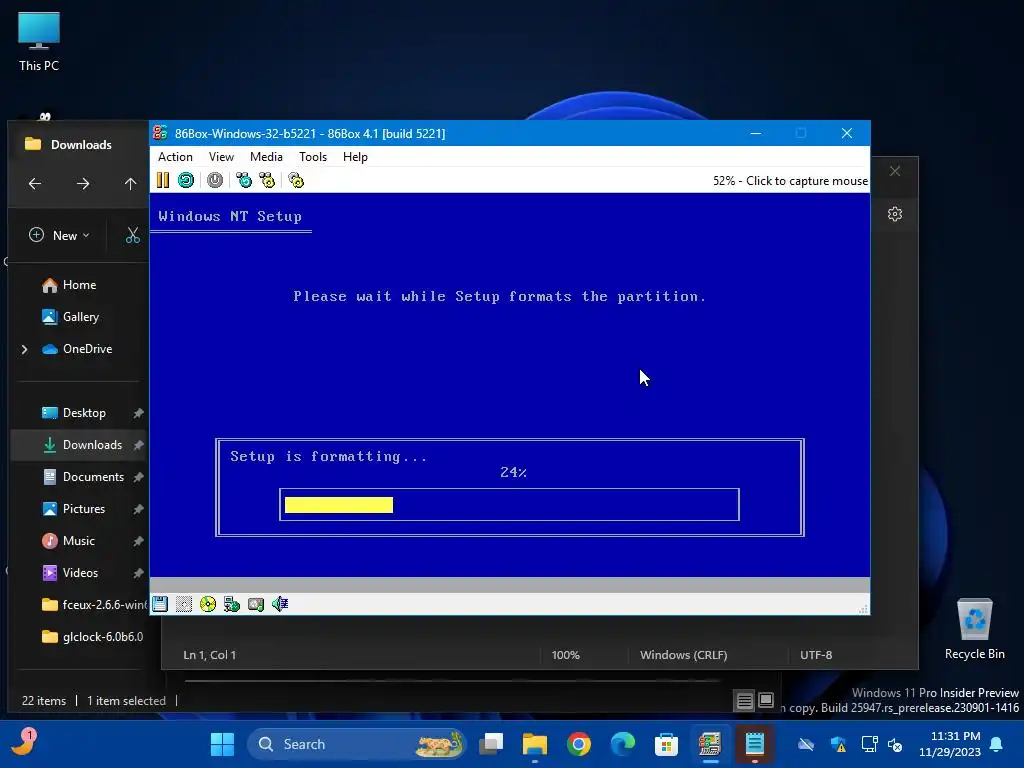This screenshot has height=768, width=1024.
Task: Click the Cut scissors icon in File Explorer
Action: coord(133,235)
